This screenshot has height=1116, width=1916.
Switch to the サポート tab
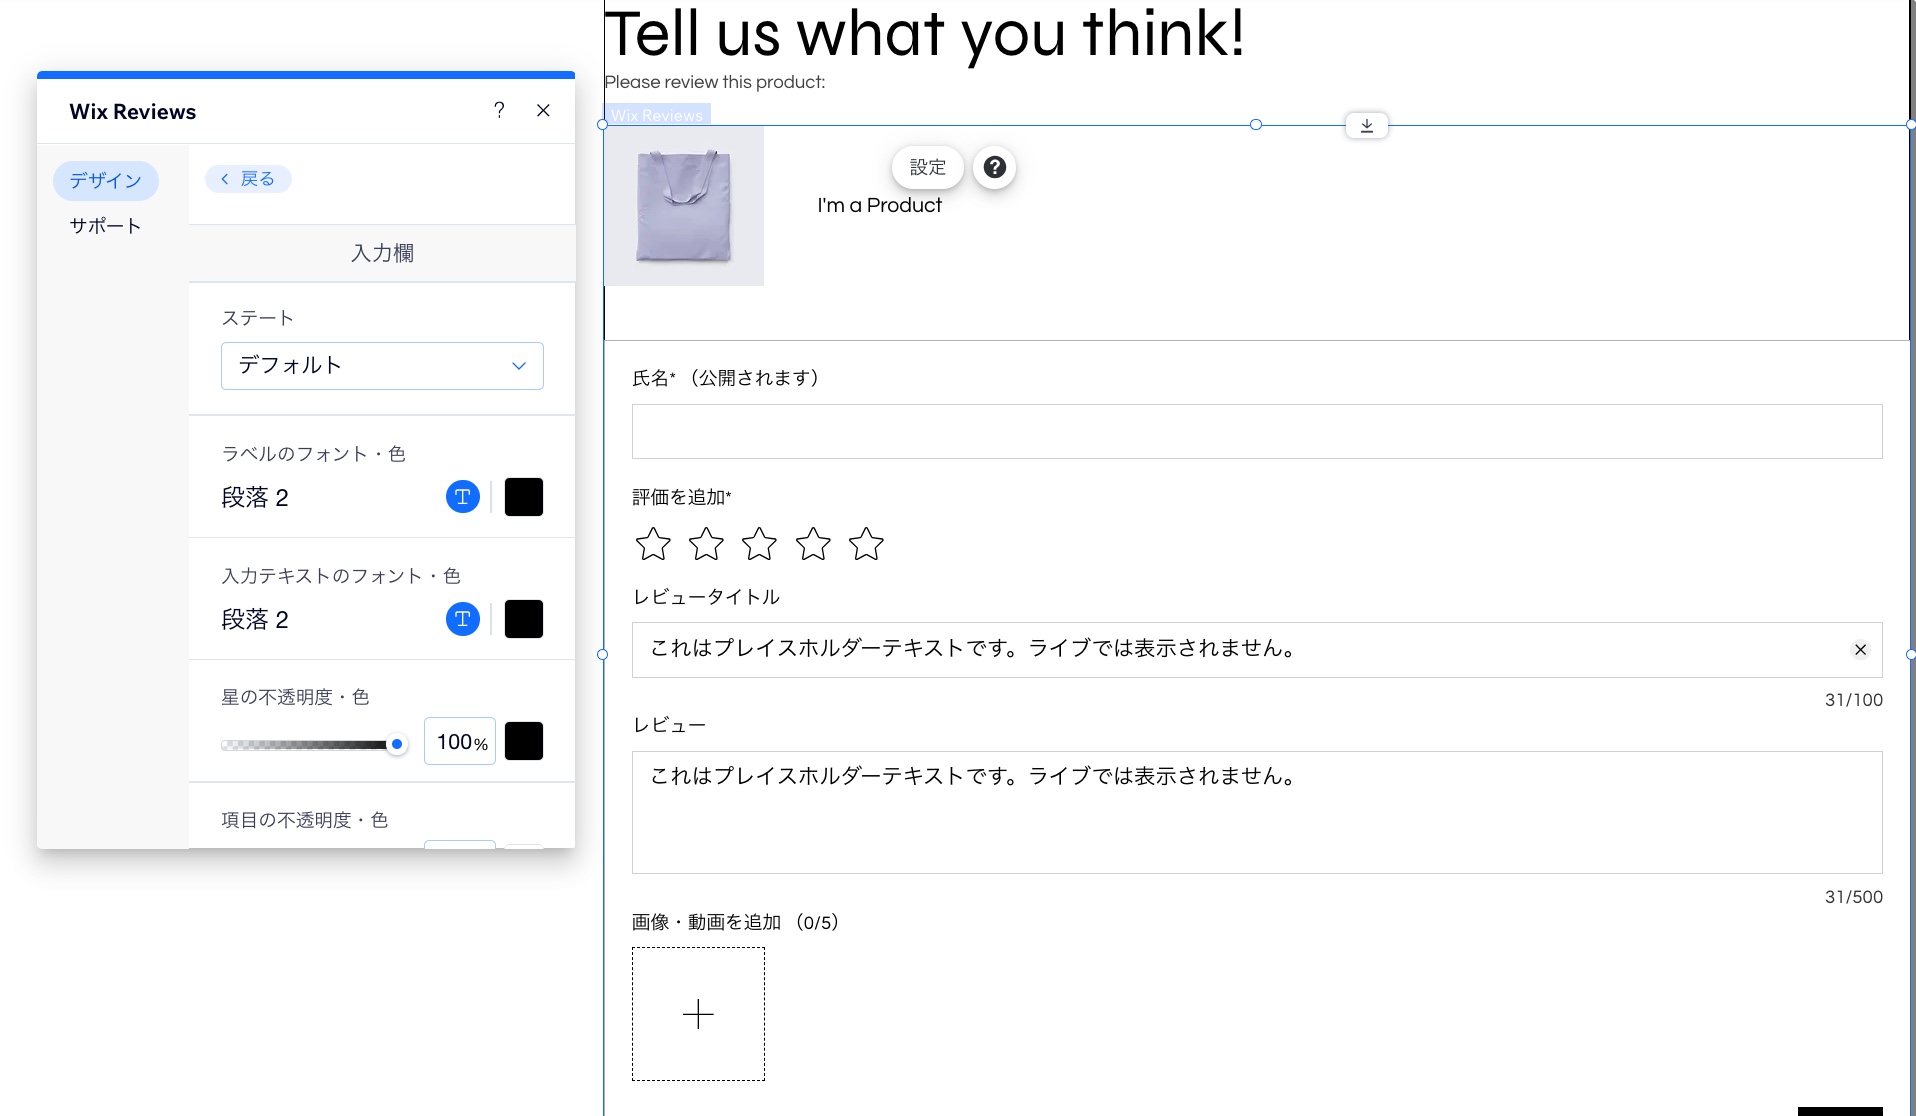(104, 226)
